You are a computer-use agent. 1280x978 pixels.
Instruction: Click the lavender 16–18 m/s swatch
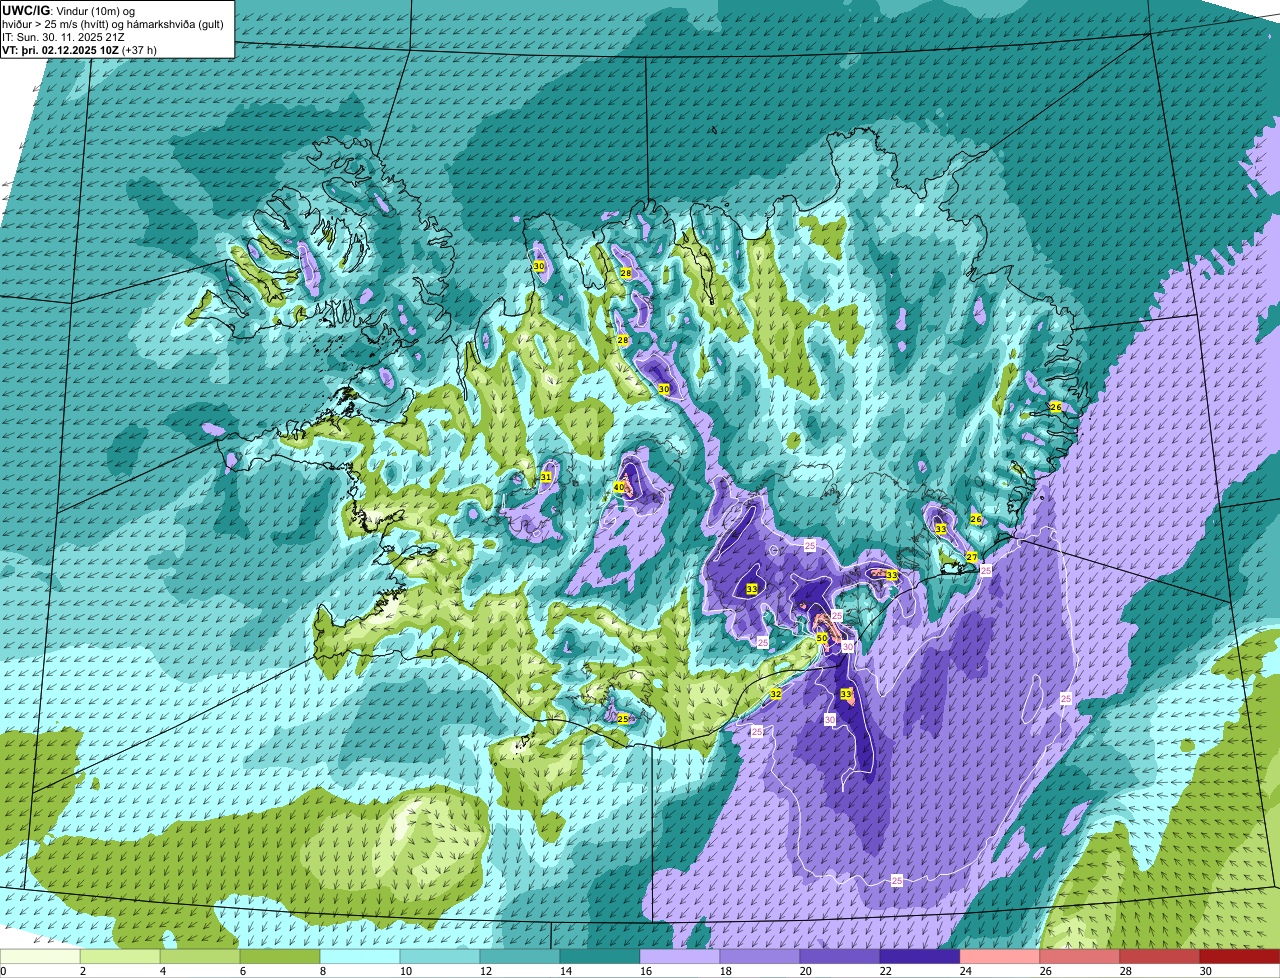click(x=680, y=956)
